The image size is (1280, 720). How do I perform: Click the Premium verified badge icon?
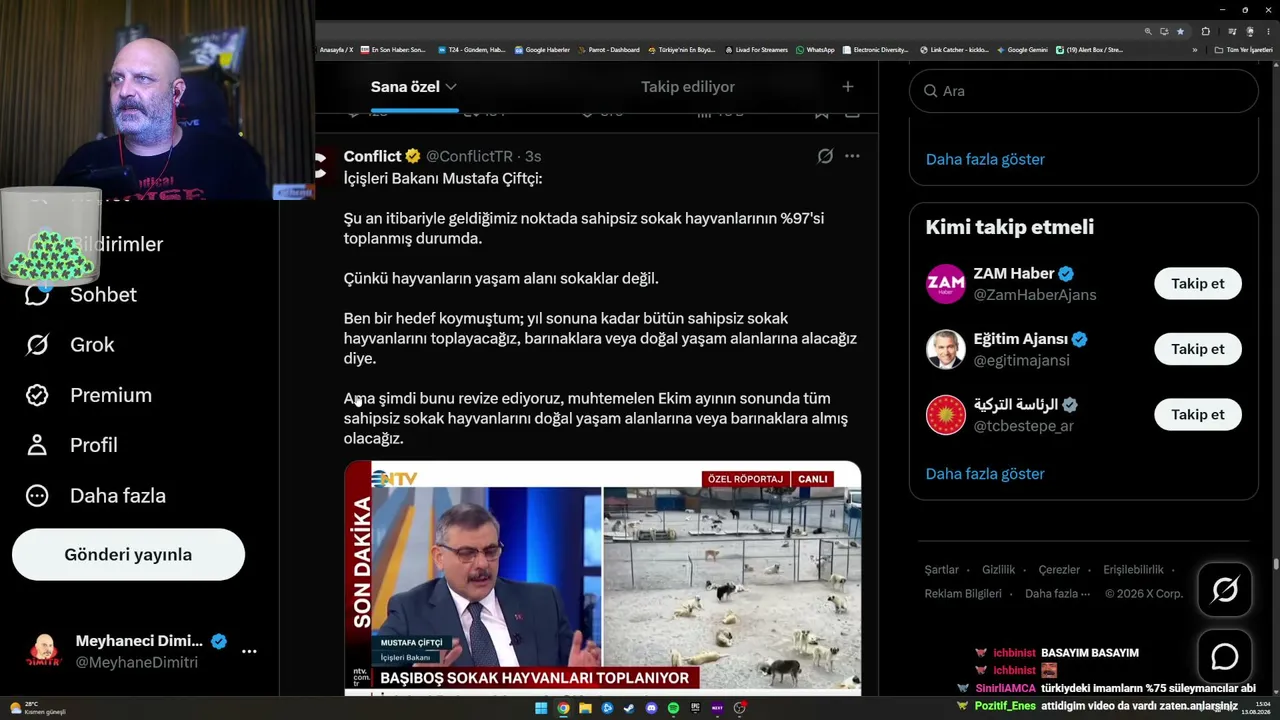click(x=37, y=395)
